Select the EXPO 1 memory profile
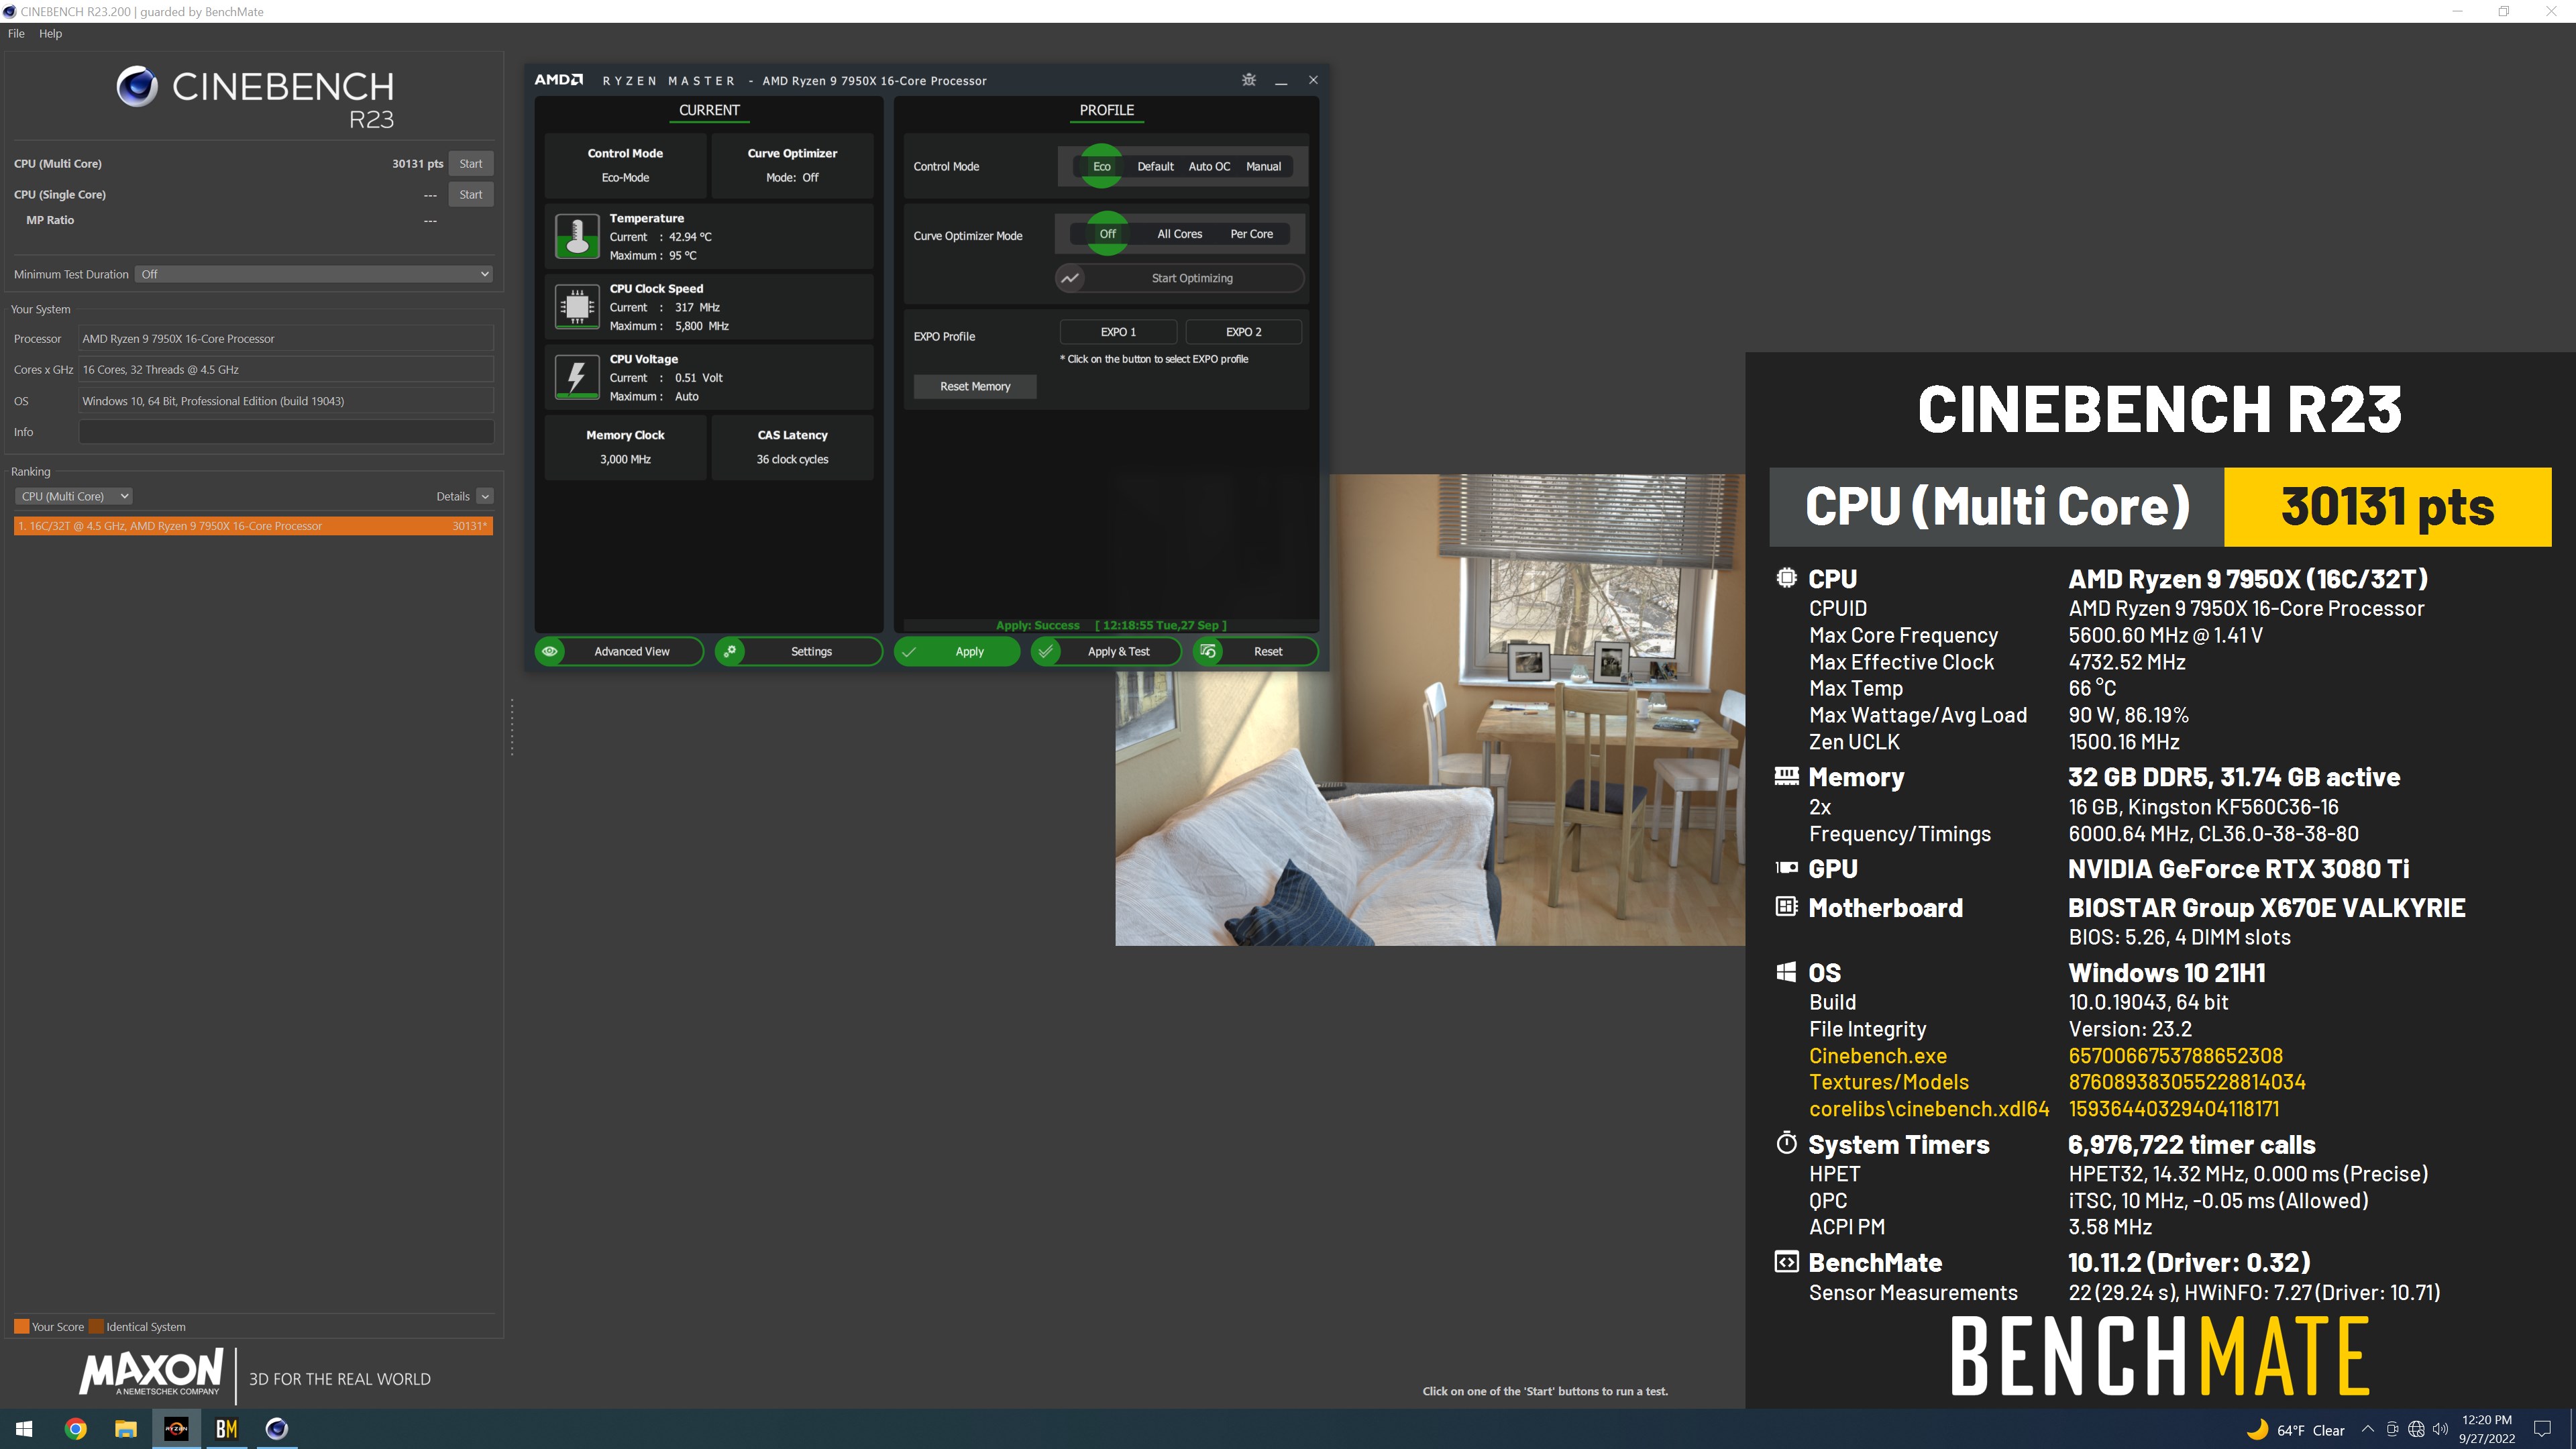 [1118, 332]
